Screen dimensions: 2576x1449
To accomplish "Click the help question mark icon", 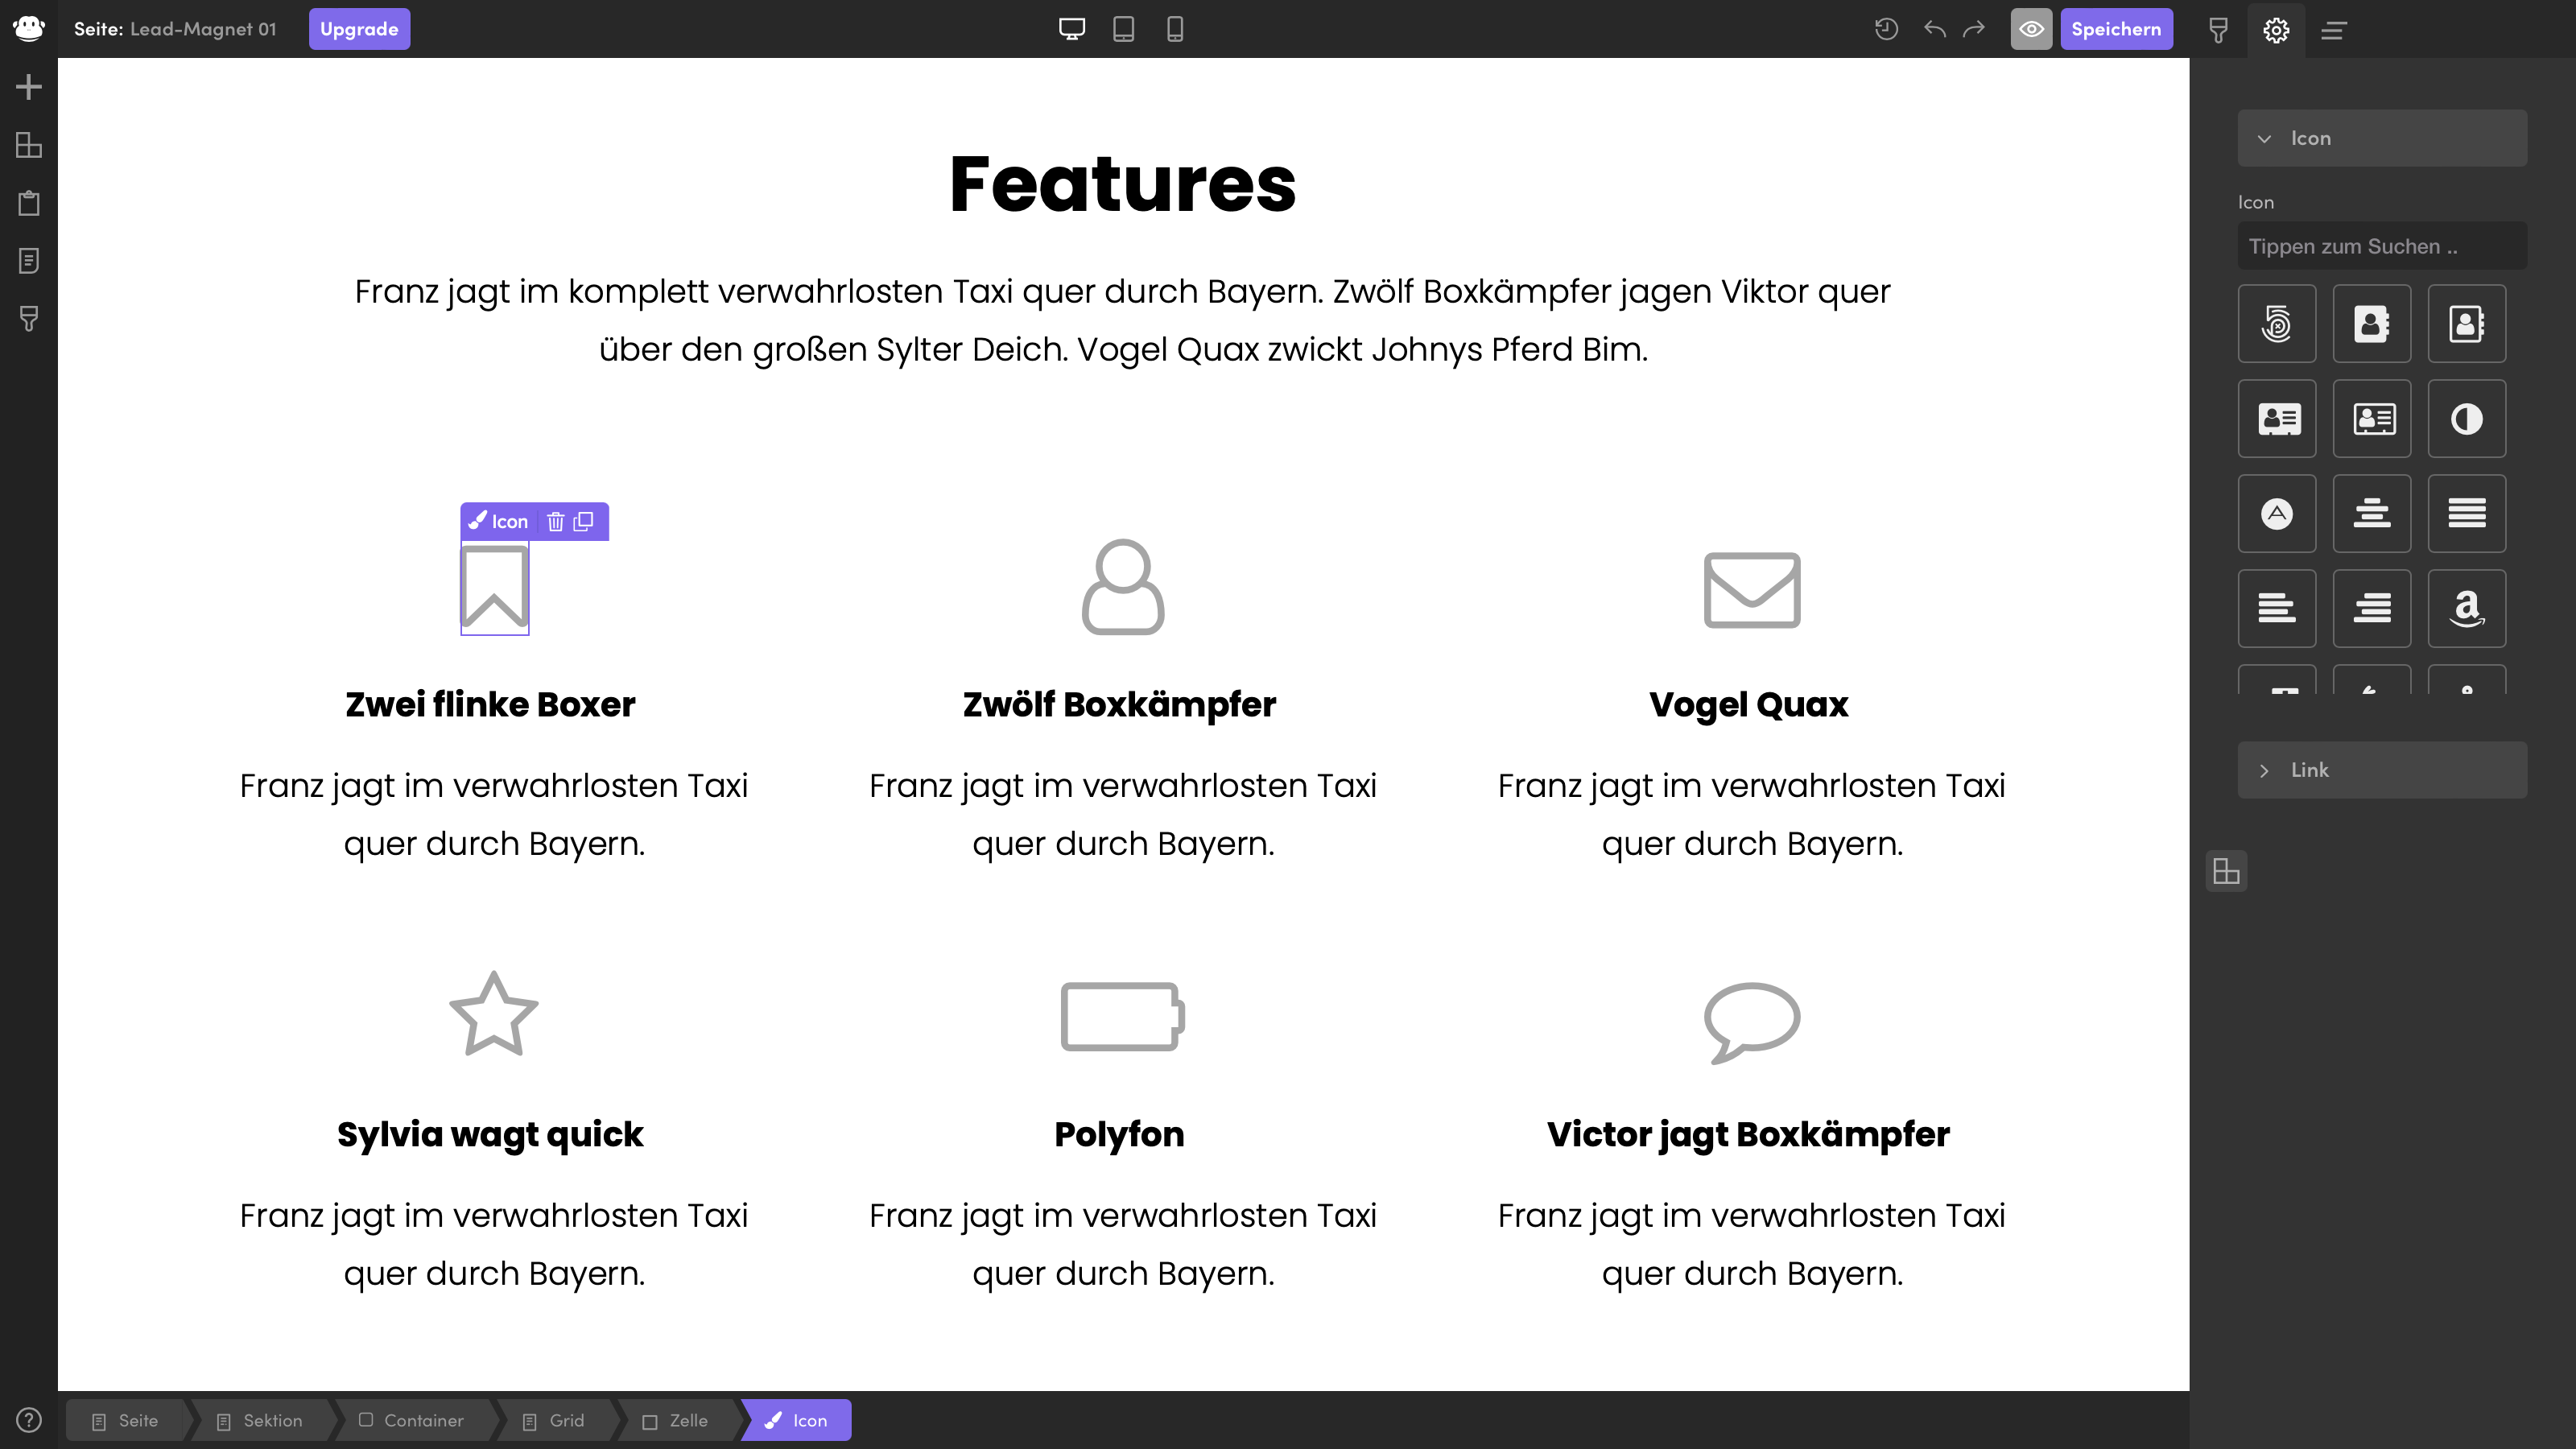I will click(x=29, y=1420).
